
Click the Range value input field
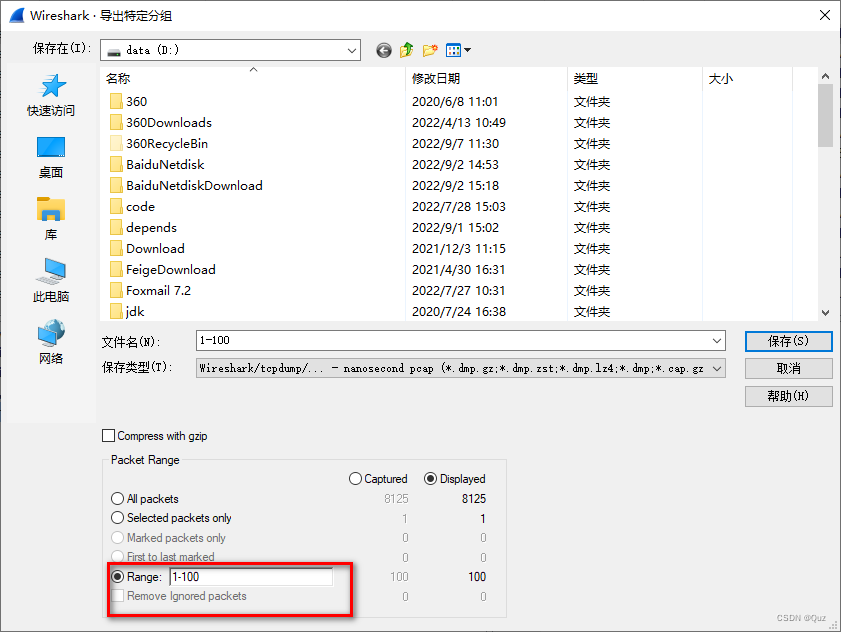pyautogui.click(x=251, y=577)
